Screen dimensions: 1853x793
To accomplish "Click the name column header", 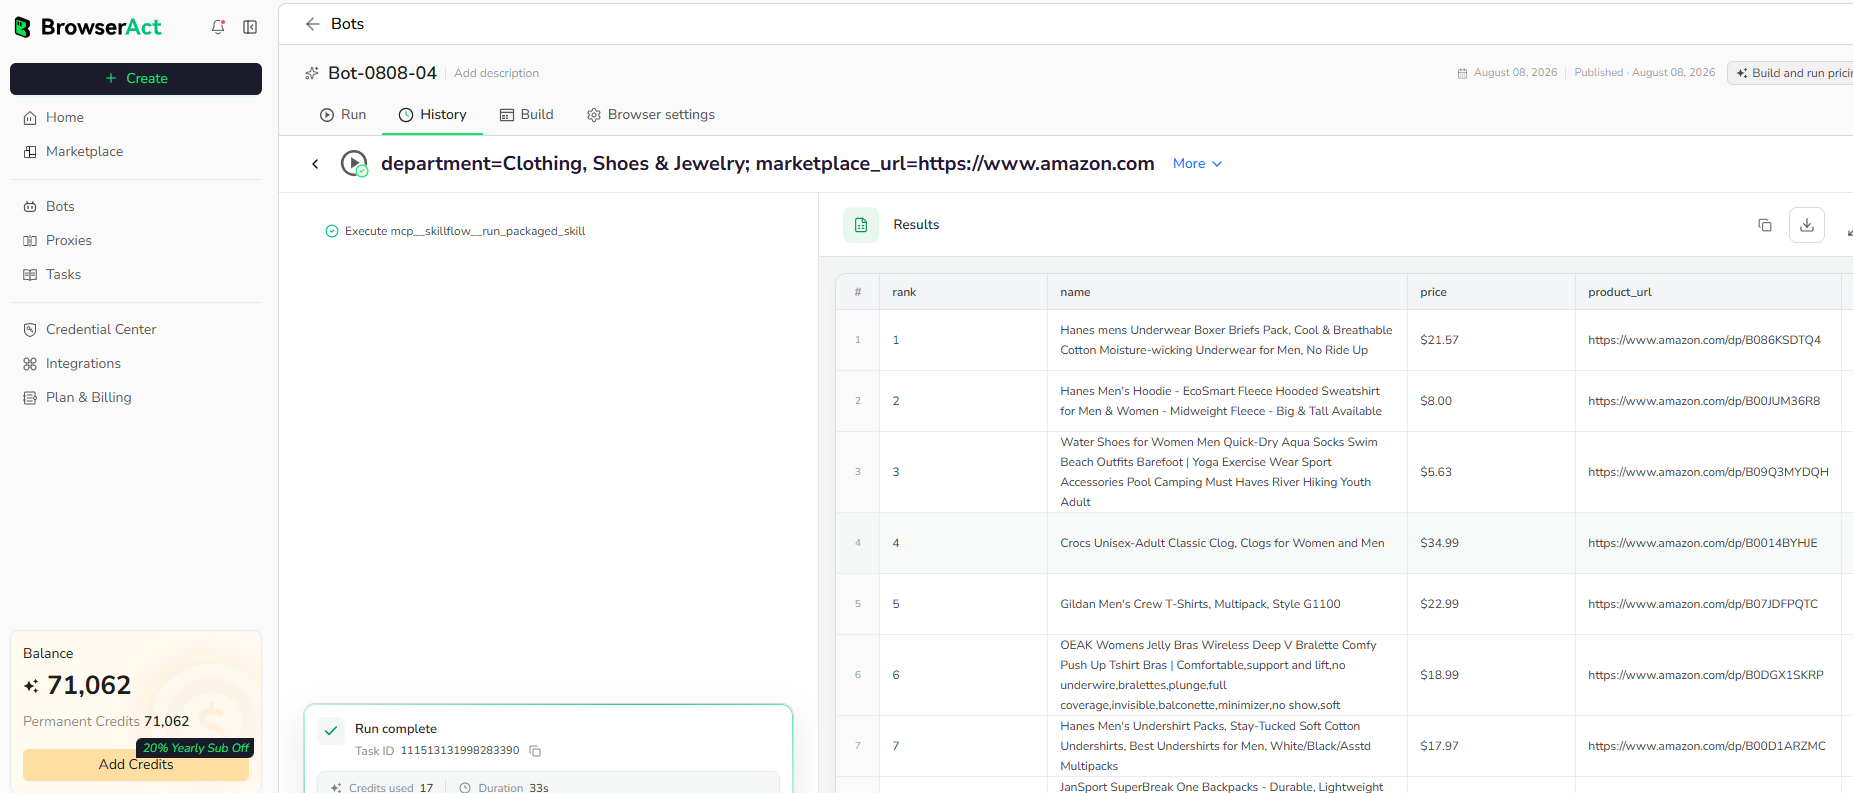I will point(1227,292).
